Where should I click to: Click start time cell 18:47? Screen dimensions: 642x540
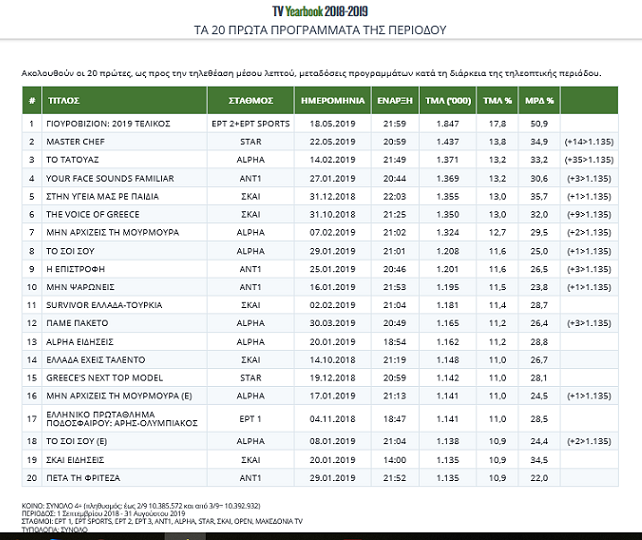pos(395,419)
